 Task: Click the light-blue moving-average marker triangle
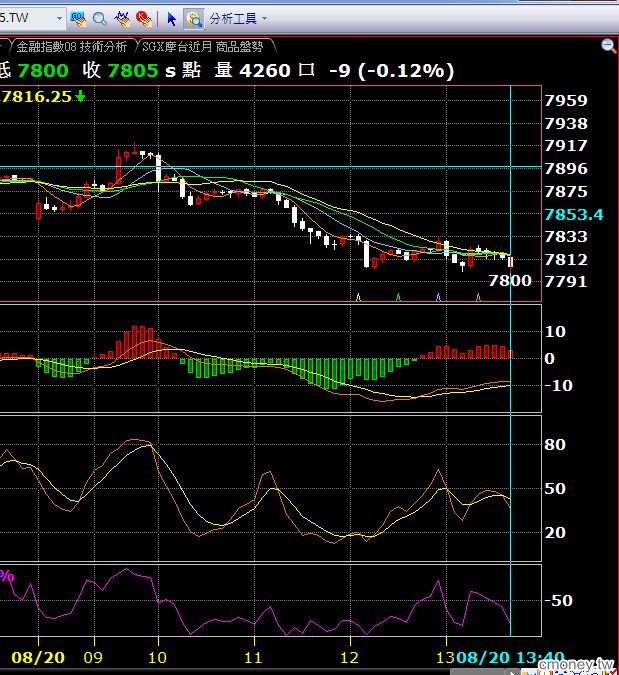pos(438,297)
